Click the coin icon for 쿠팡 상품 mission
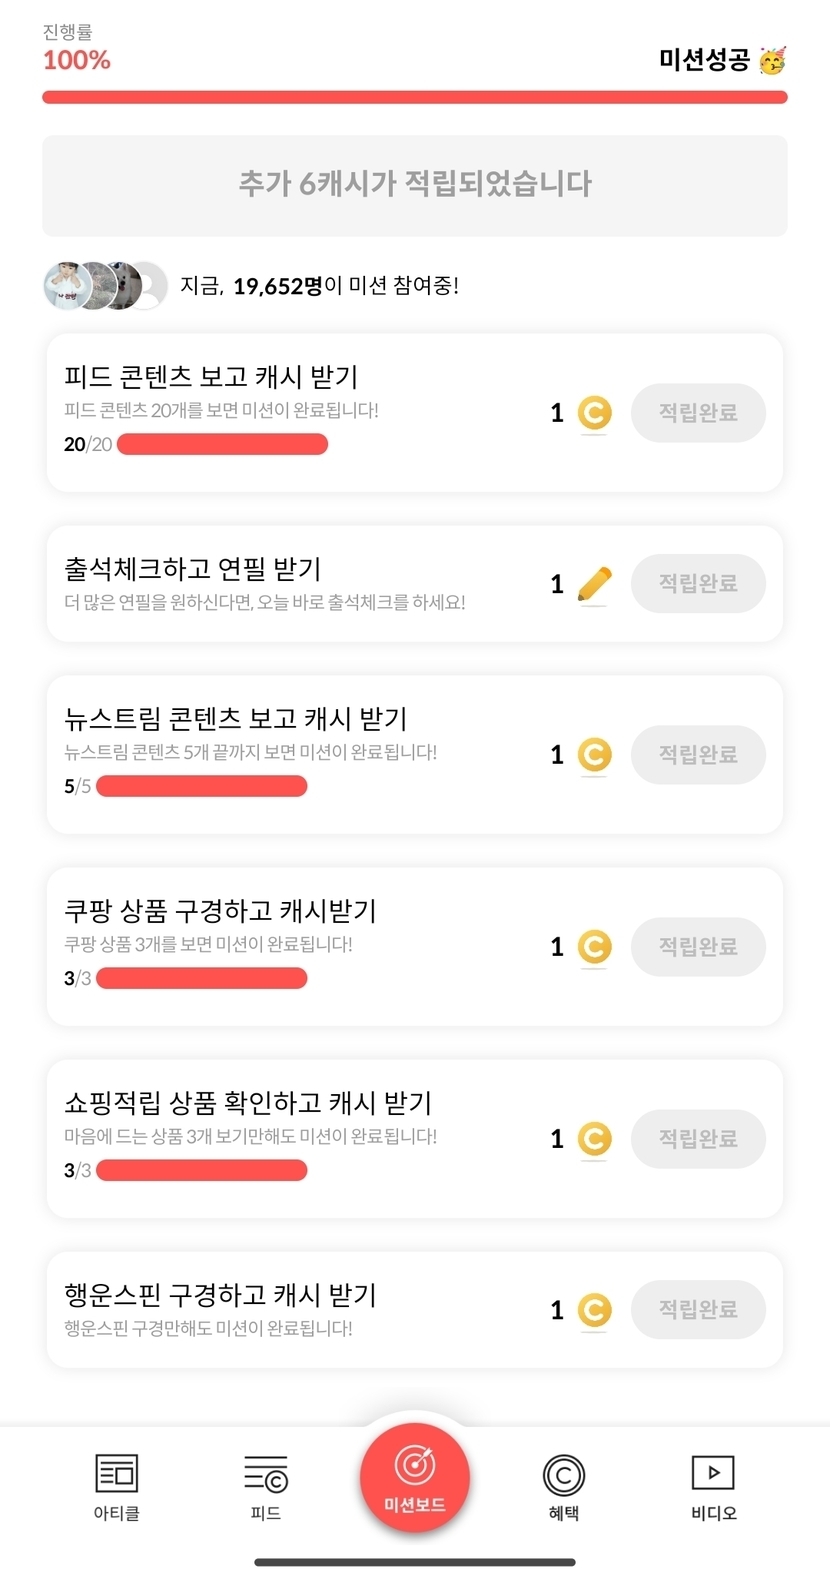Screen dimensions: 830x1579 point(594,947)
